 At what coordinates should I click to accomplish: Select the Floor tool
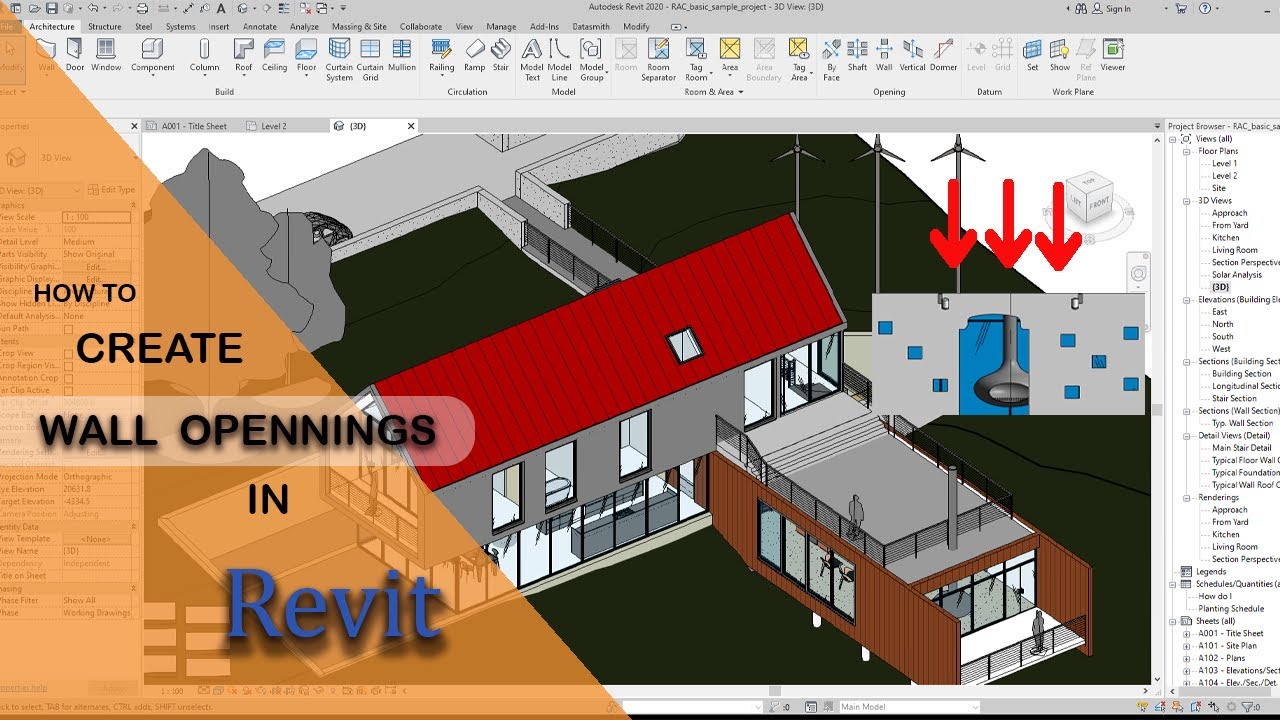(306, 55)
